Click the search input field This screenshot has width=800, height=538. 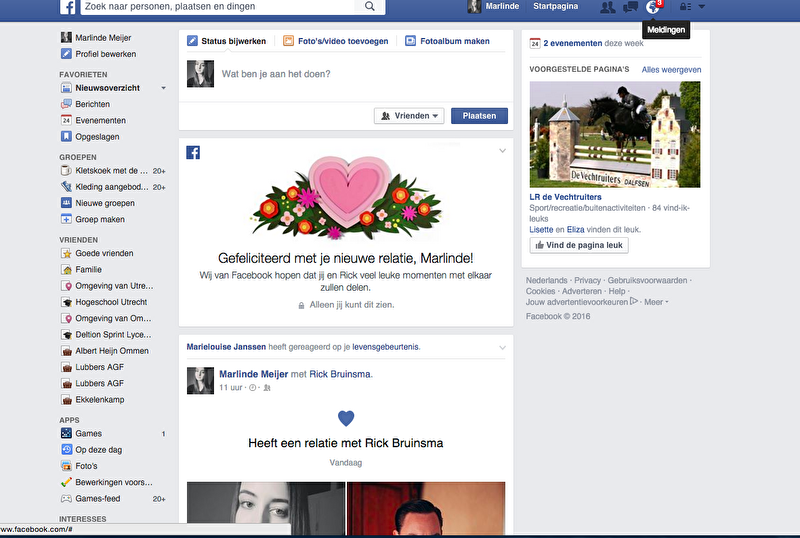(218, 7)
